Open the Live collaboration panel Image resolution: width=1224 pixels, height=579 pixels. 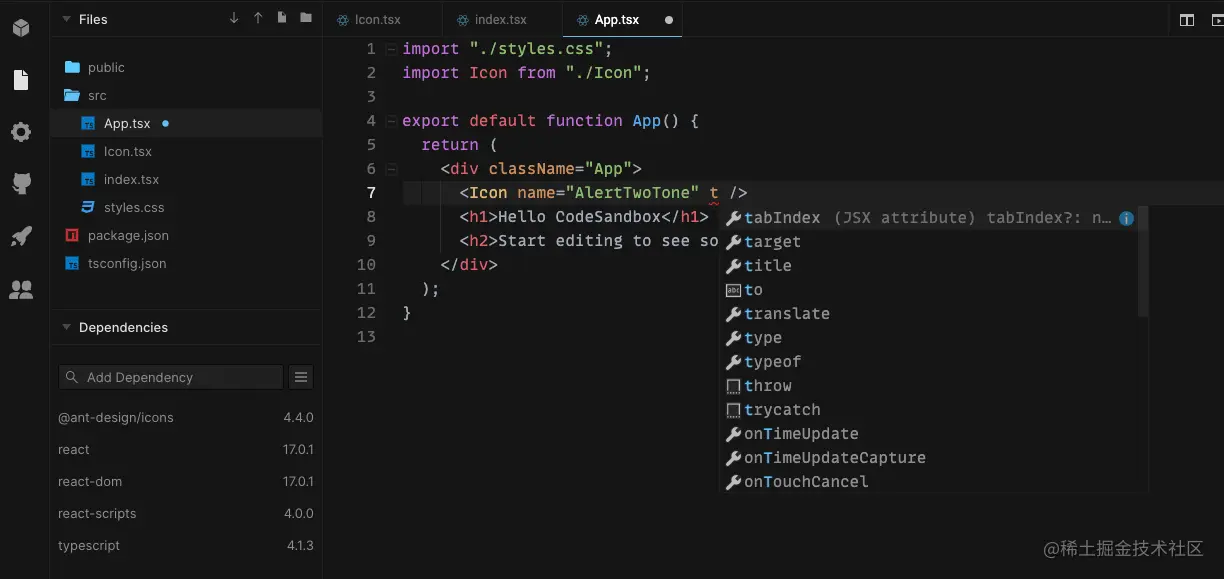point(22,288)
